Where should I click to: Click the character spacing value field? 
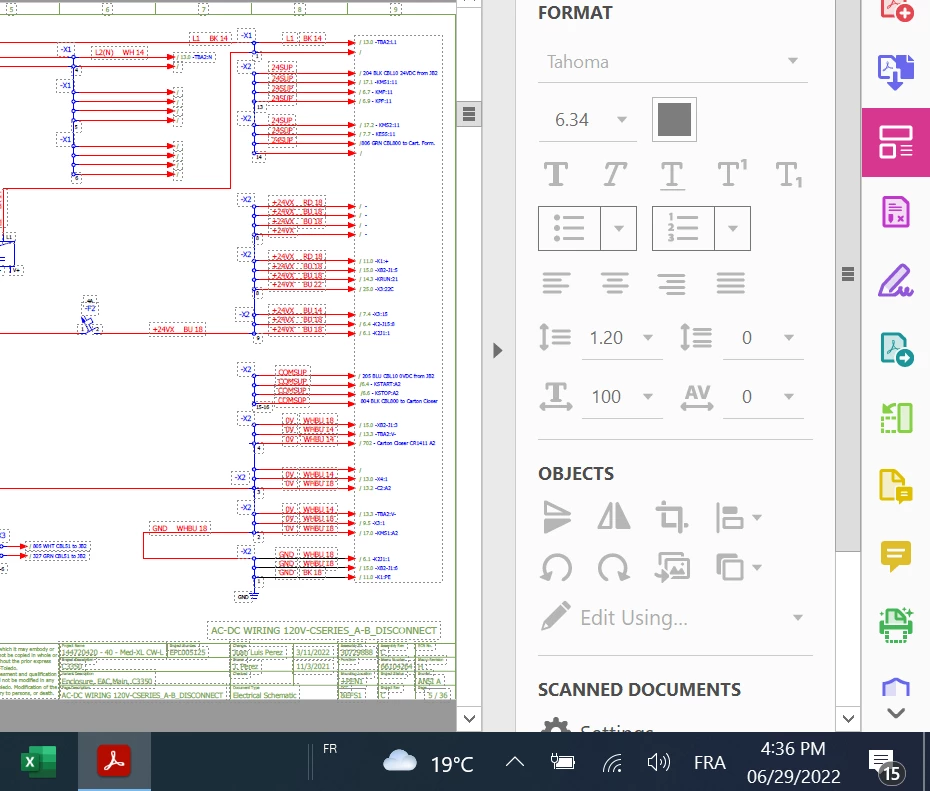point(747,397)
